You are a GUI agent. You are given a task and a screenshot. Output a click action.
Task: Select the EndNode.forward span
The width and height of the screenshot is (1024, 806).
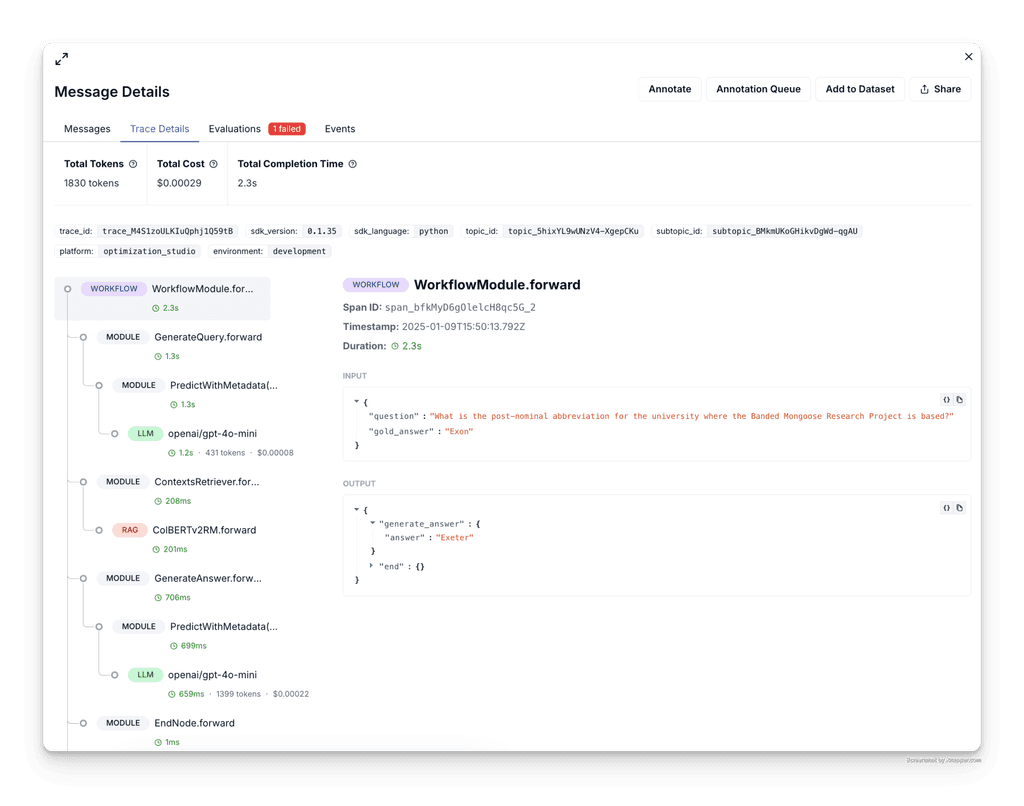point(196,723)
